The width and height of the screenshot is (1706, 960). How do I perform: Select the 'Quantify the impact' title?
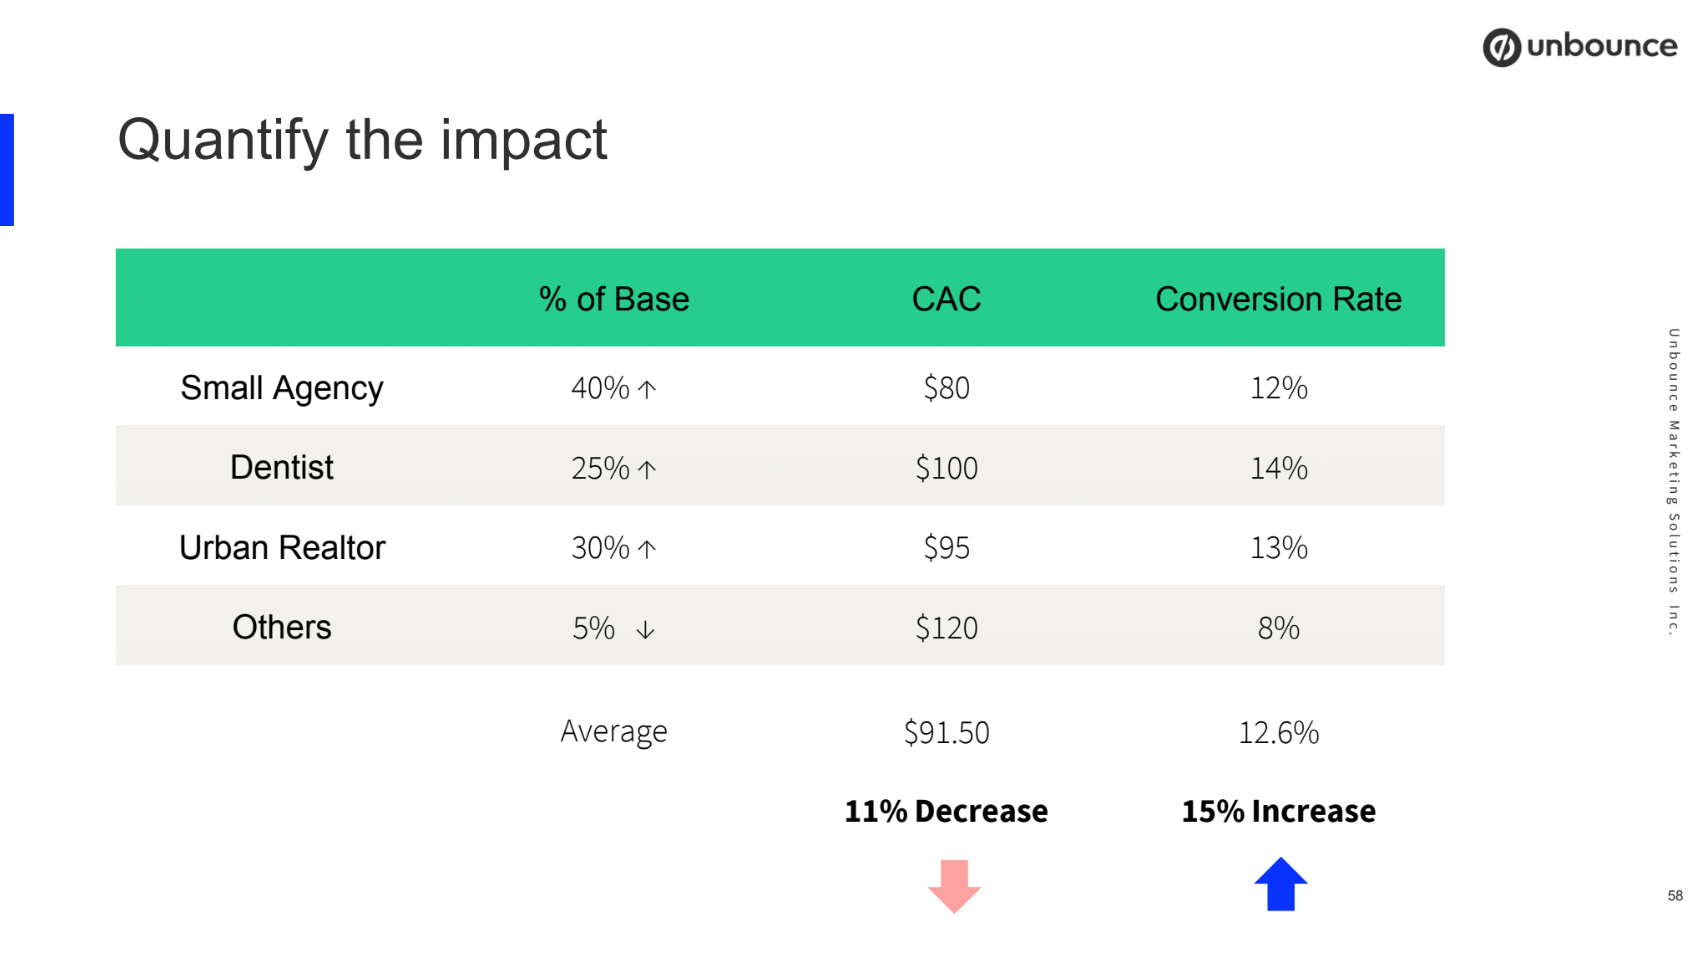click(362, 140)
